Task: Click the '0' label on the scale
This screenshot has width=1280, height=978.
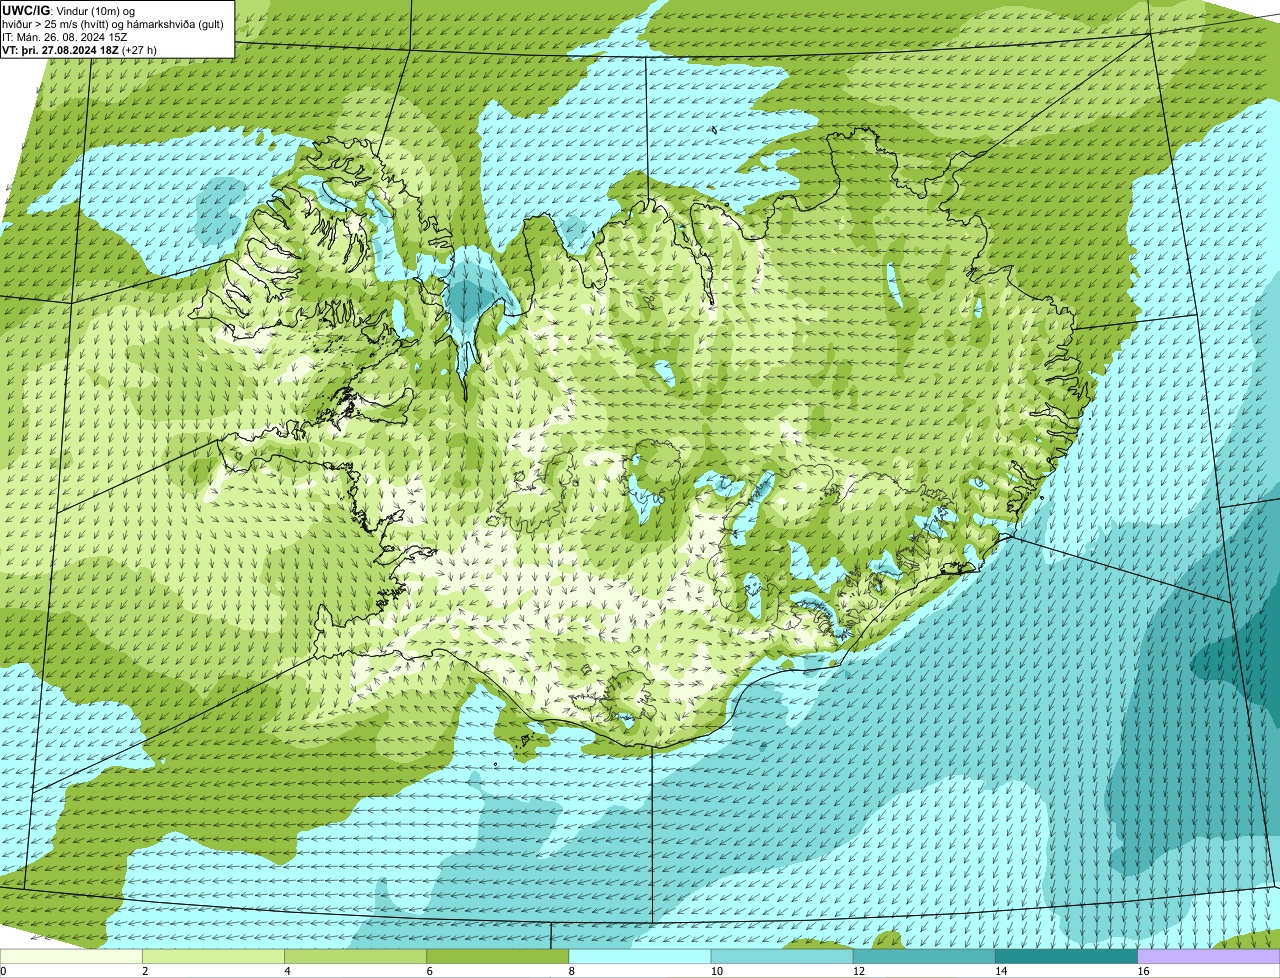Action: pos(3,971)
